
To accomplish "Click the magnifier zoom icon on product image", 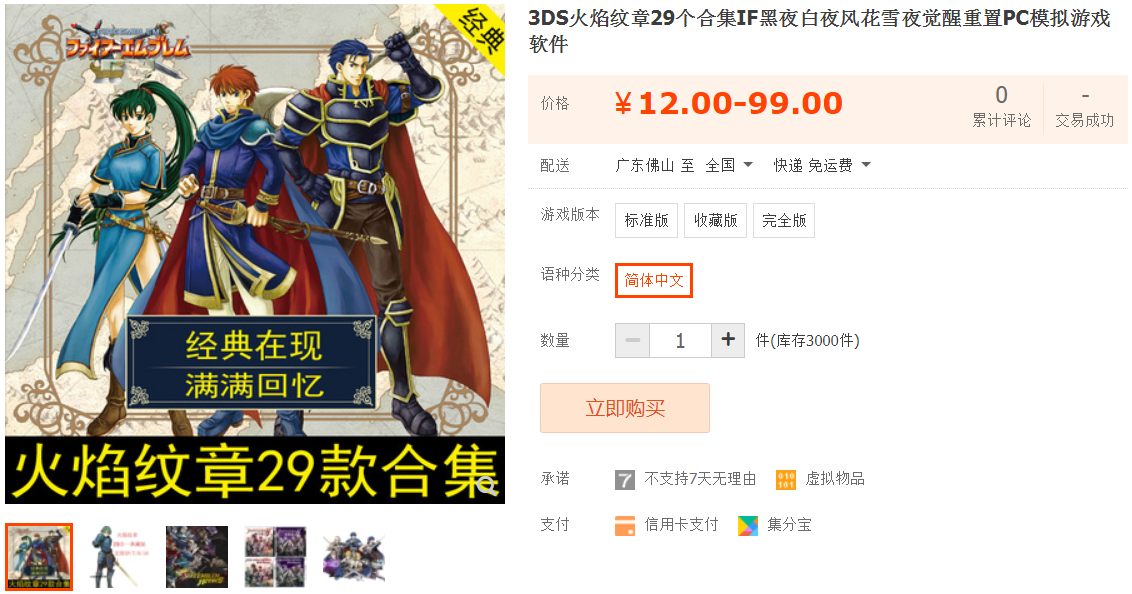I will point(487,486).
